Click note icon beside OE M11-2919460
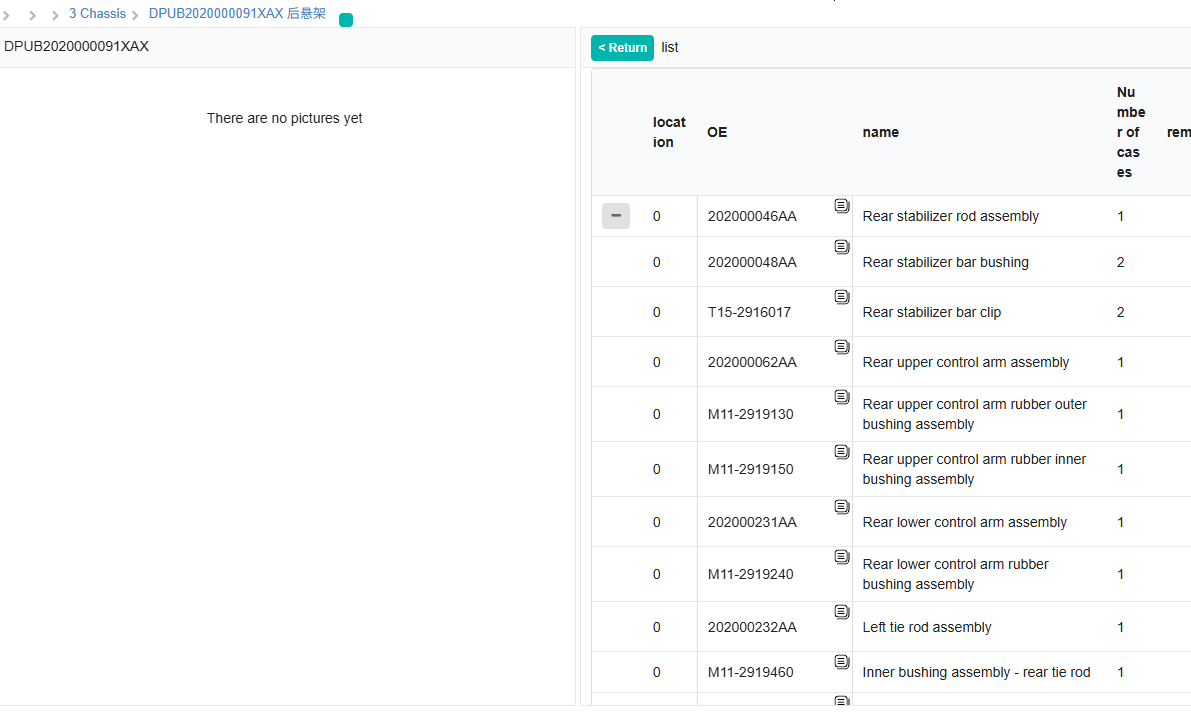The height and width of the screenshot is (719, 1191). click(x=842, y=662)
